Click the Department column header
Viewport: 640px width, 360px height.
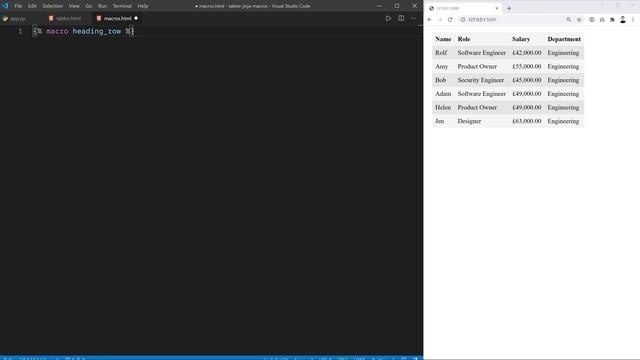tap(564, 39)
